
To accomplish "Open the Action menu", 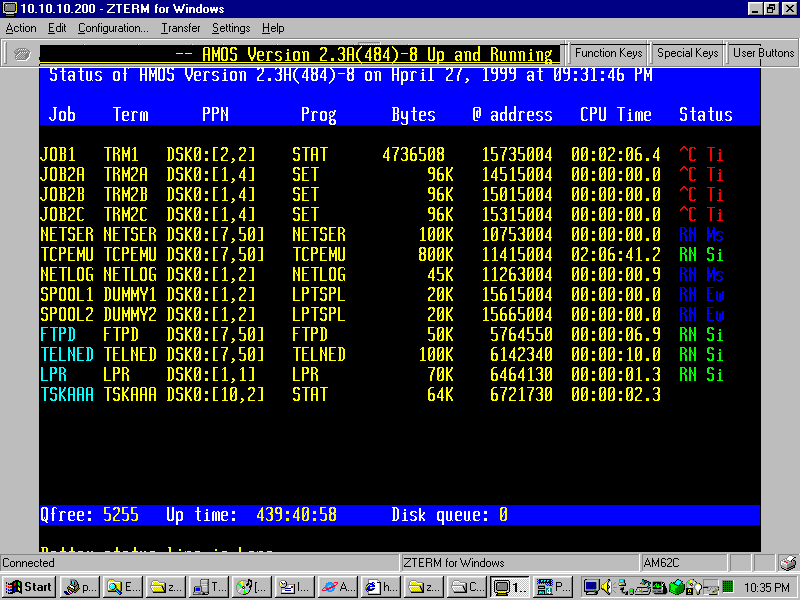I will tap(21, 28).
